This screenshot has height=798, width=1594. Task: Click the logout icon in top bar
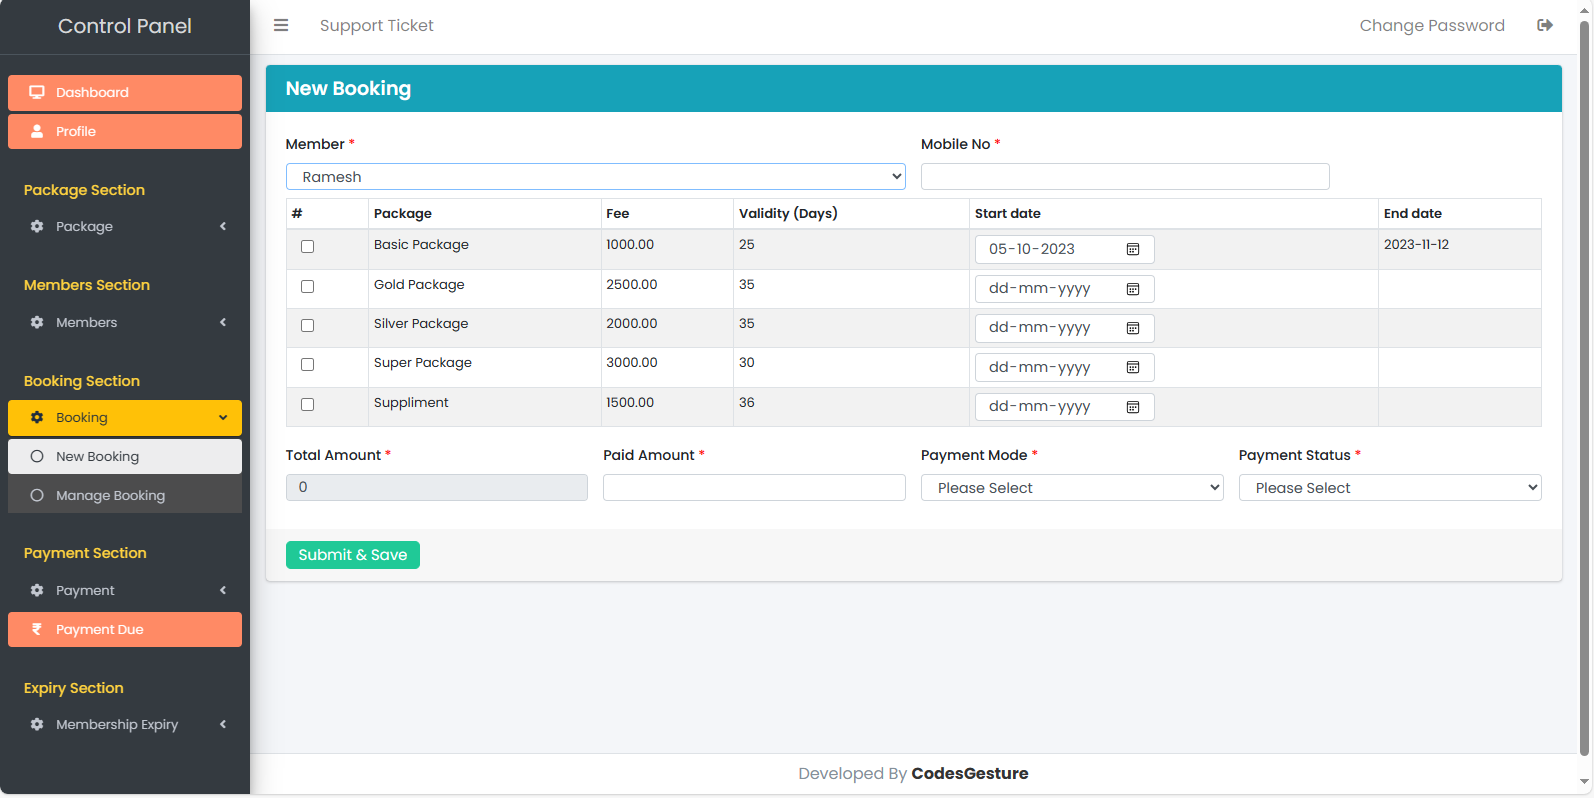click(1545, 25)
